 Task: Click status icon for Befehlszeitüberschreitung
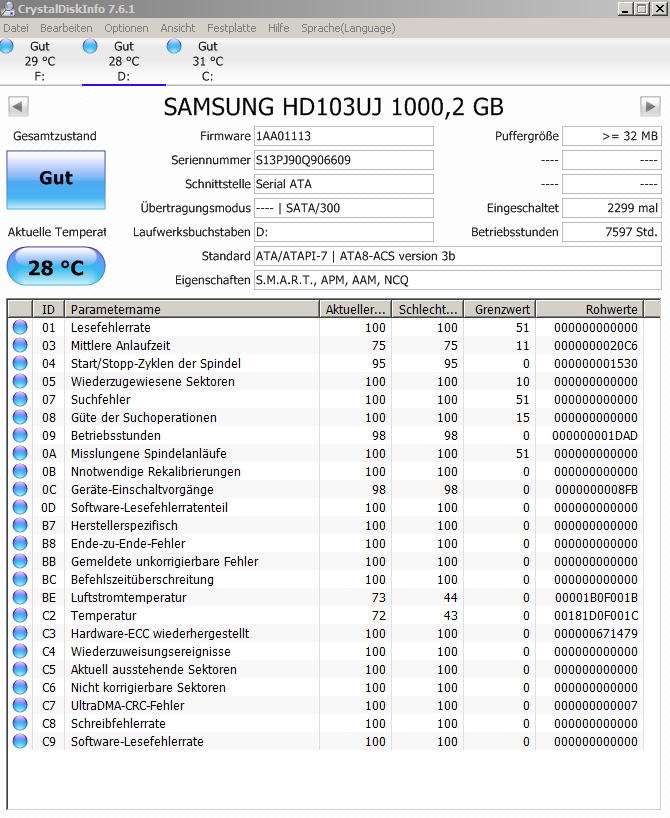coord(20,580)
